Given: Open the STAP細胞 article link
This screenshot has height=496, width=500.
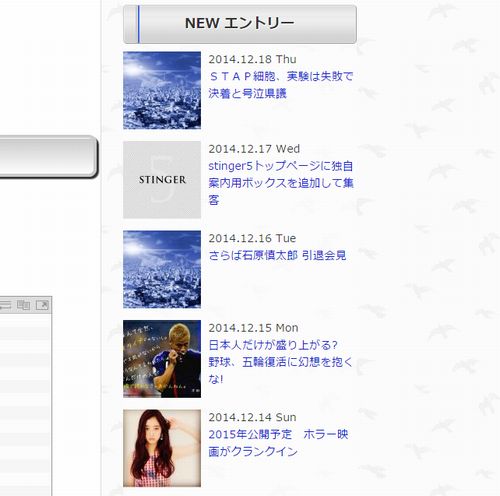Looking at the screenshot, I should [x=281, y=85].
